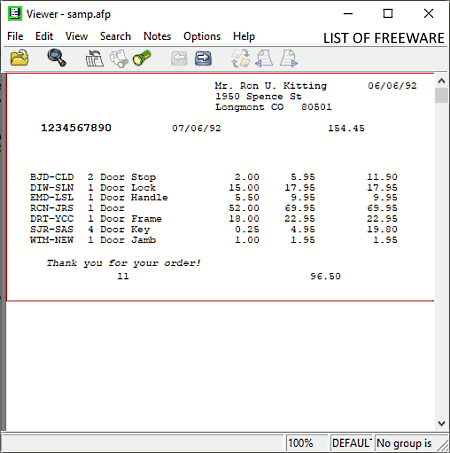
Task: Close the Viewer window
Action: [x=429, y=14]
